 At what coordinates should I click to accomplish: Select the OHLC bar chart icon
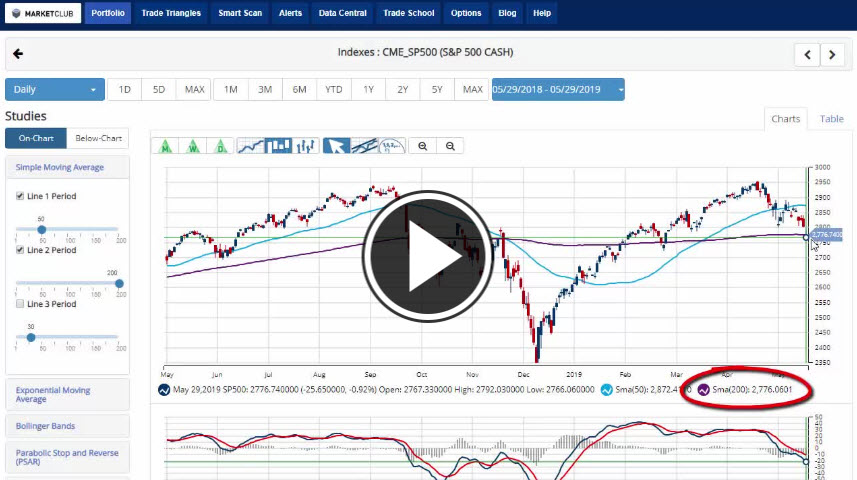306,146
